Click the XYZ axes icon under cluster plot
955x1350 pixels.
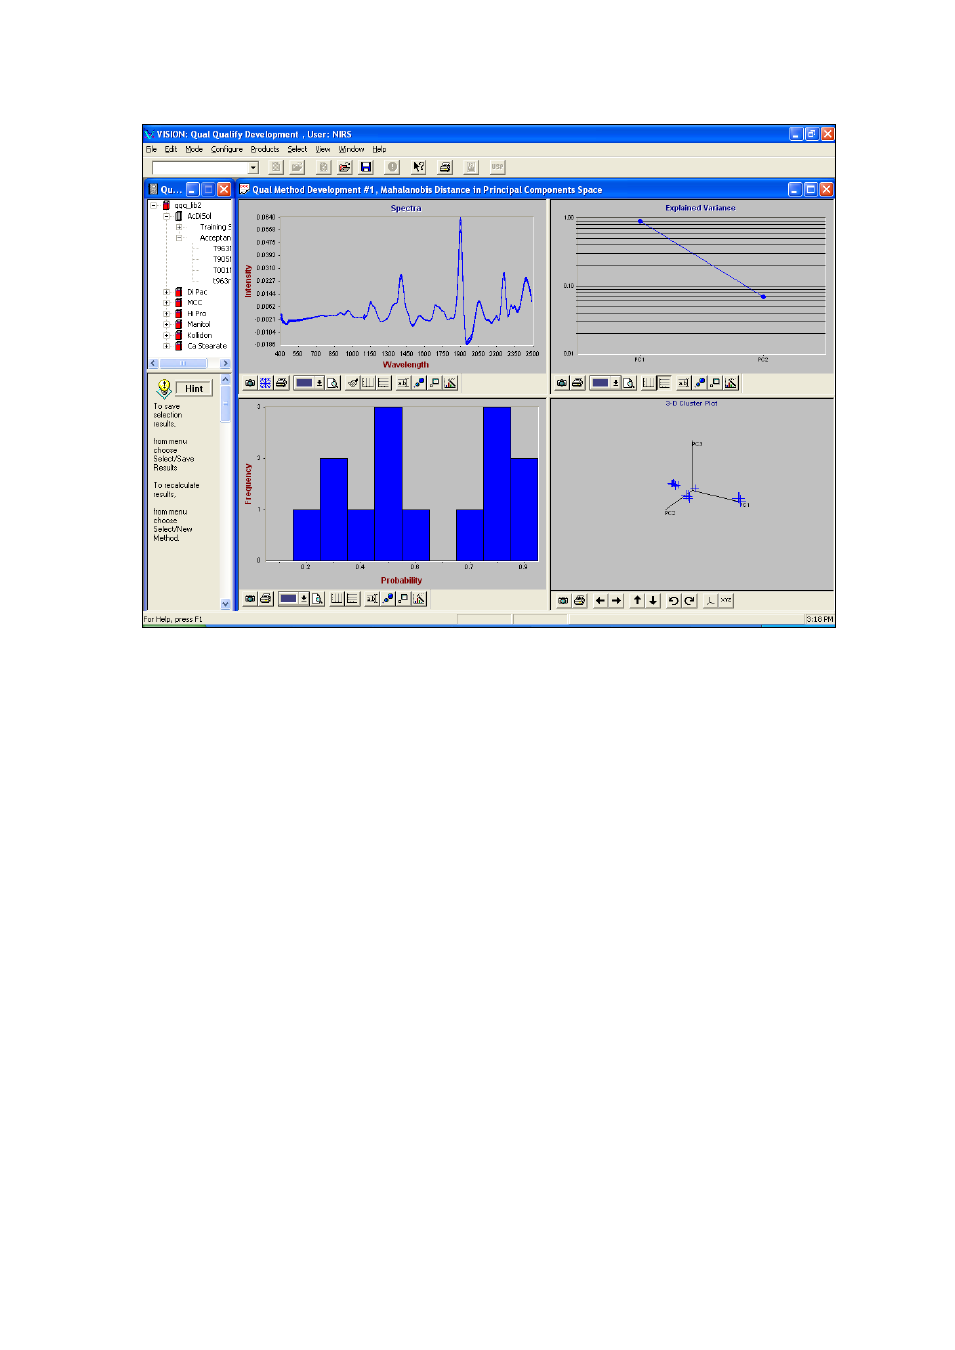[x=726, y=601]
